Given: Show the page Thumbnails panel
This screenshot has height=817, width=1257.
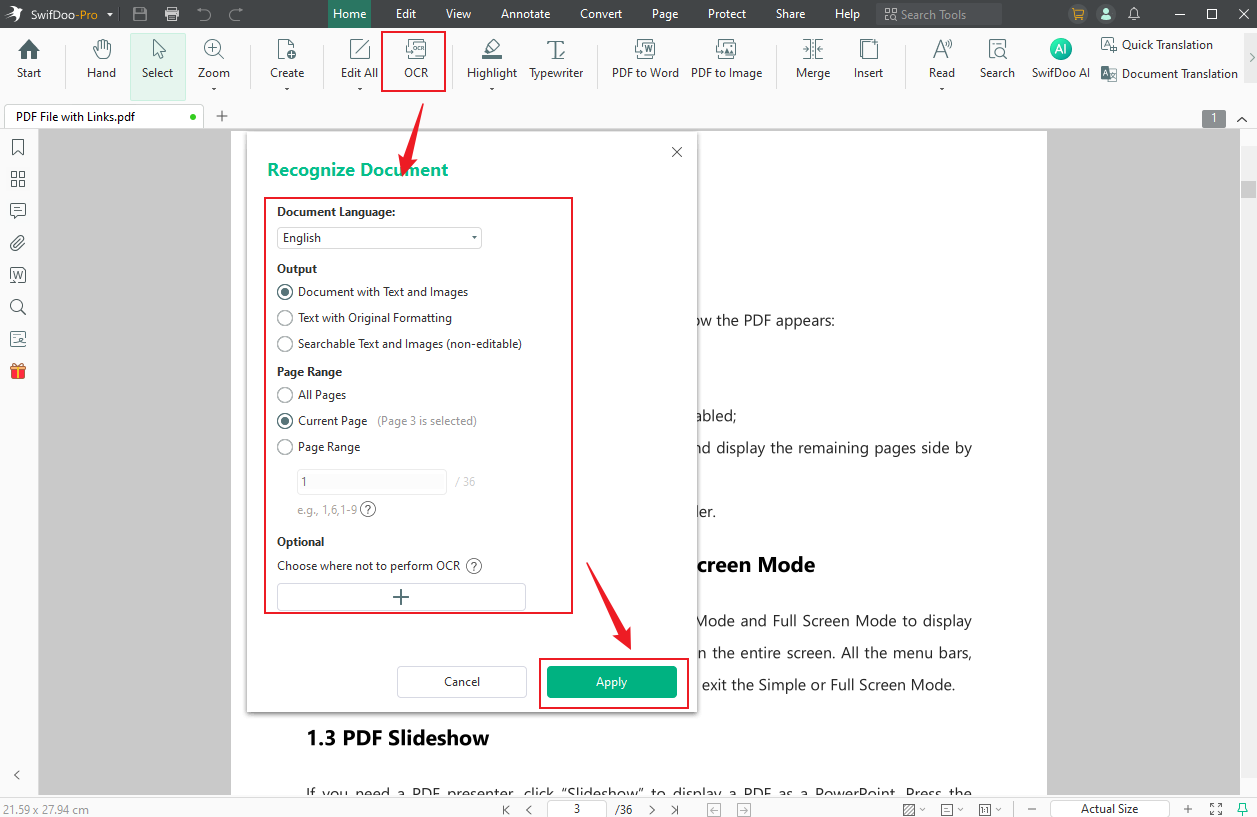Looking at the screenshot, I should pyautogui.click(x=17, y=179).
